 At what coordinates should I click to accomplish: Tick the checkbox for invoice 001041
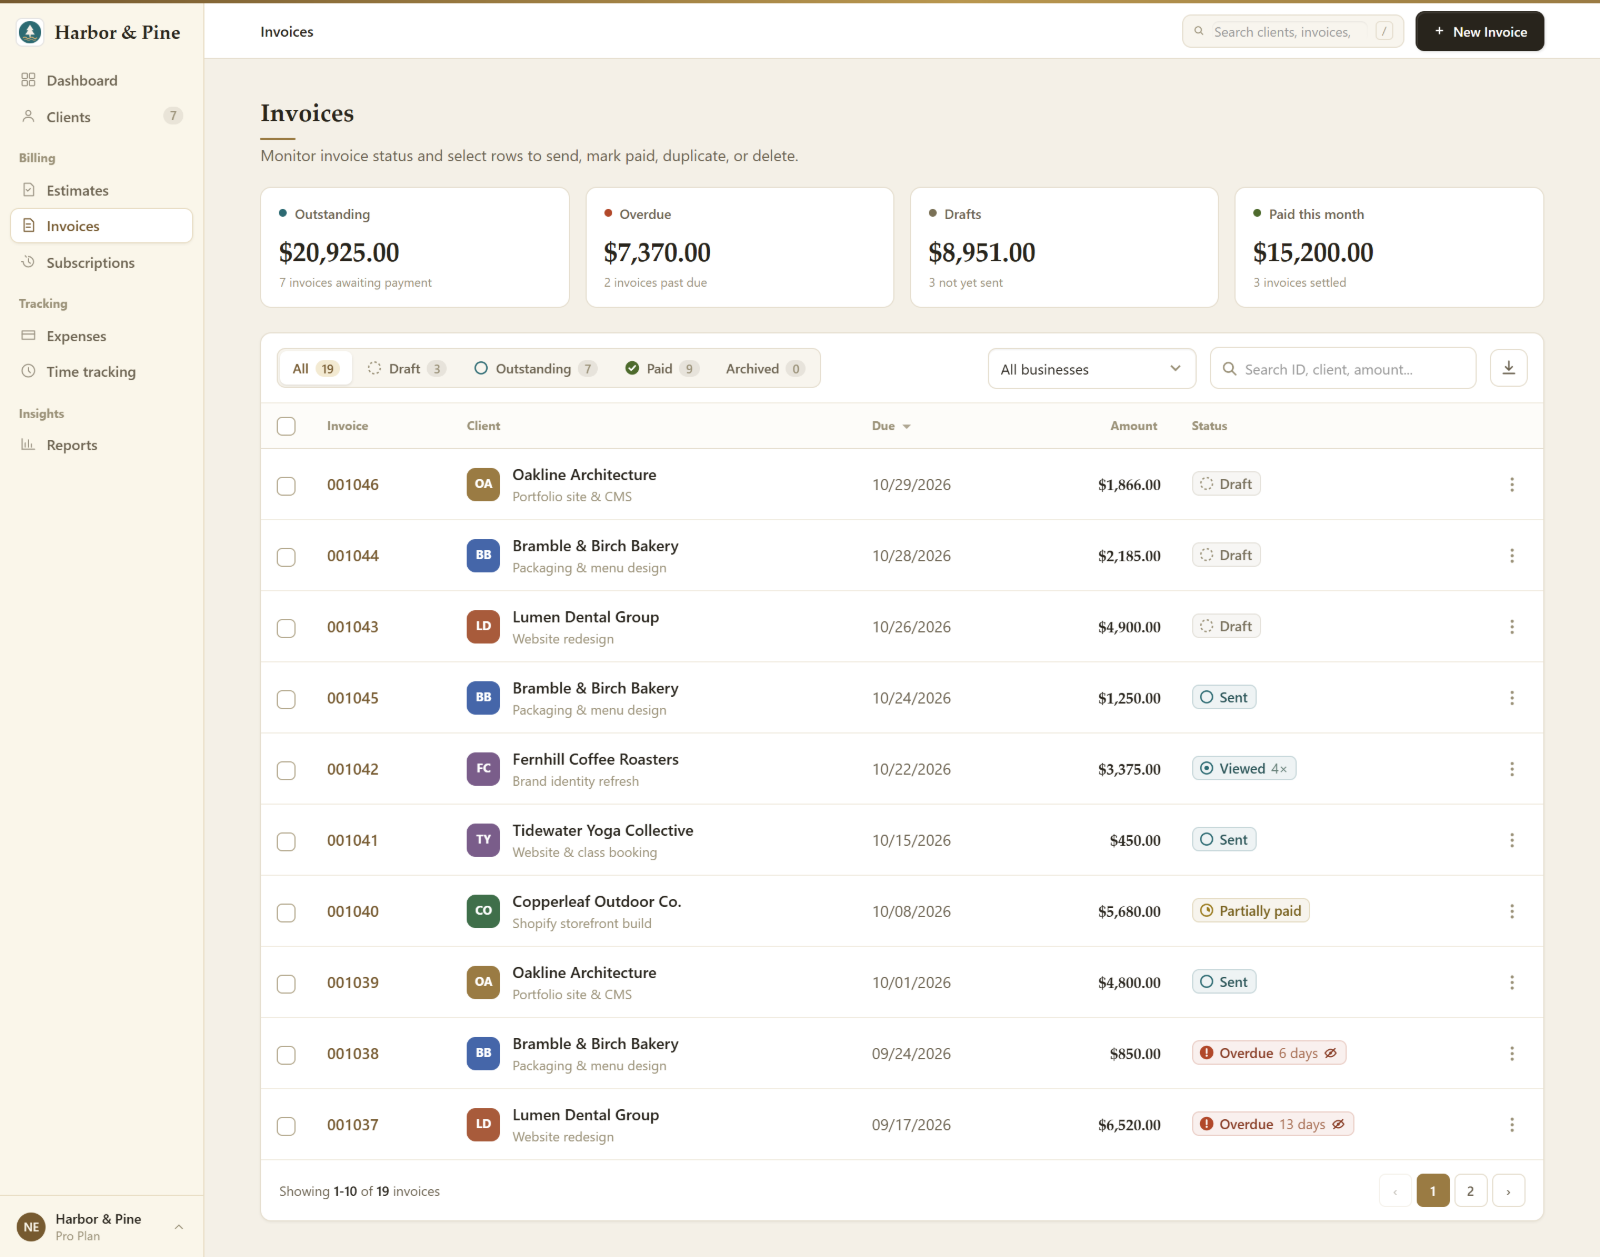point(286,841)
